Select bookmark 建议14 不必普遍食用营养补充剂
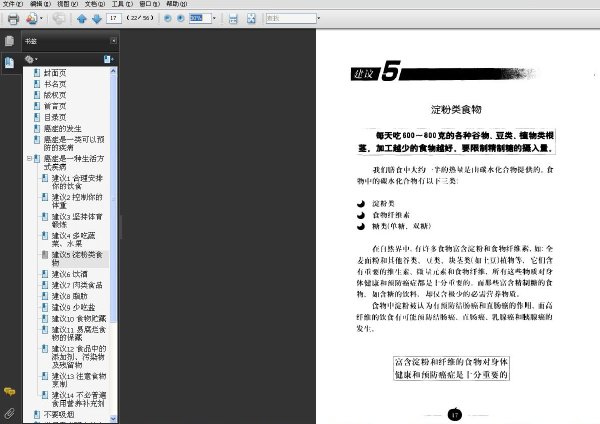 [79, 399]
